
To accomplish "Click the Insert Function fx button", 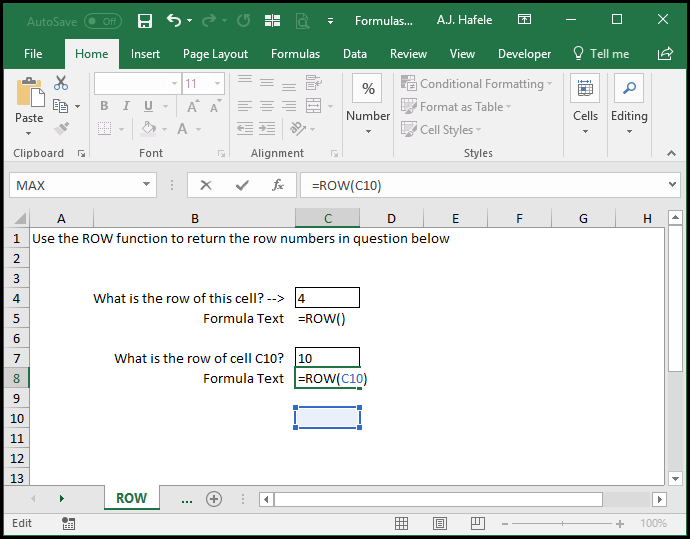I will (x=278, y=185).
